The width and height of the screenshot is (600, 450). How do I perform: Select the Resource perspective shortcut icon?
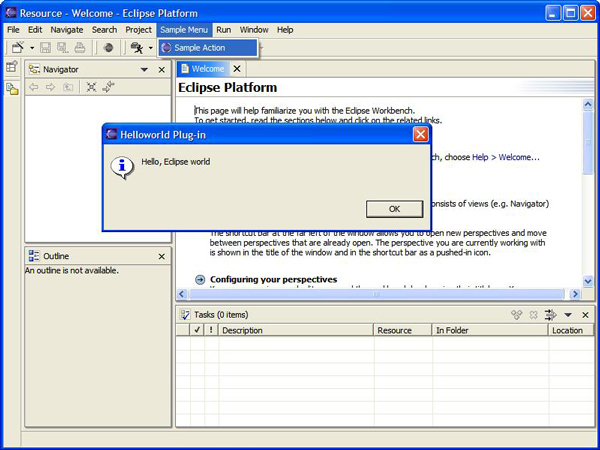pos(12,89)
